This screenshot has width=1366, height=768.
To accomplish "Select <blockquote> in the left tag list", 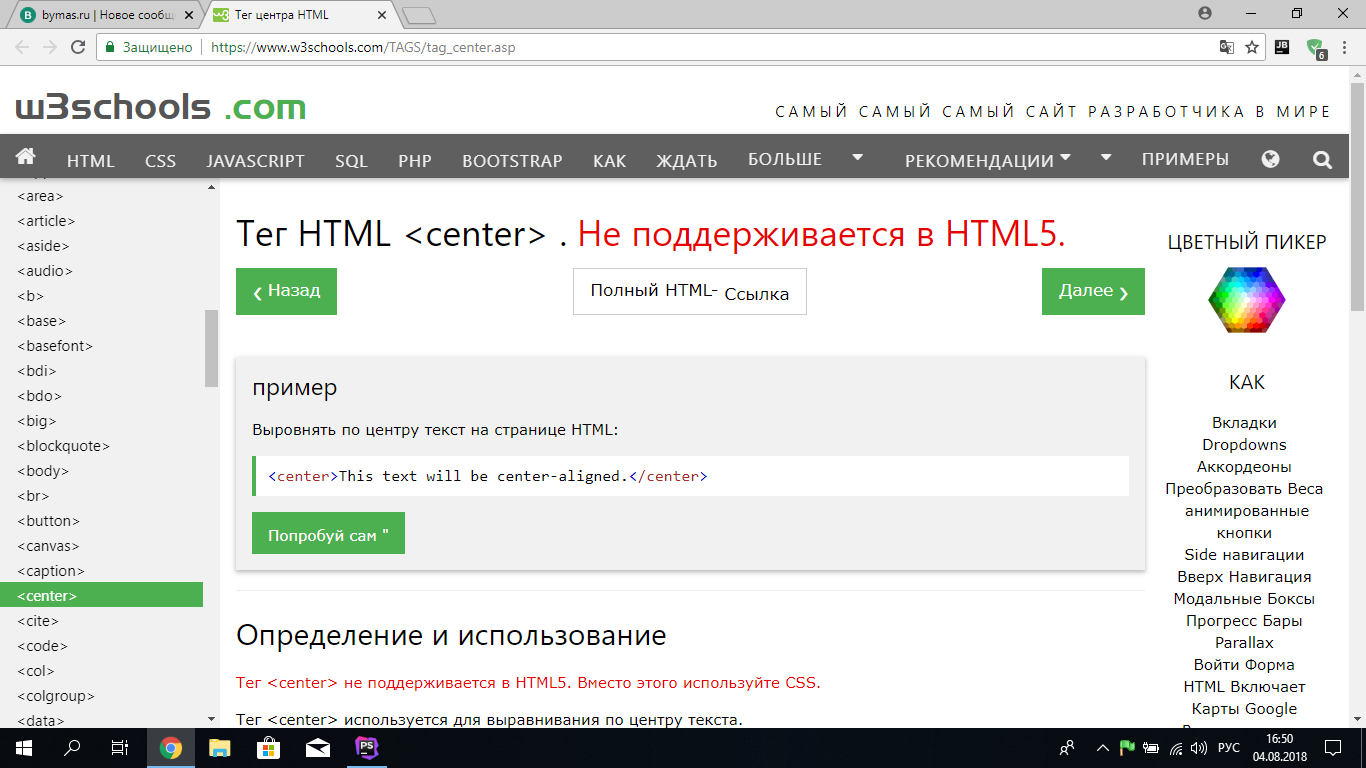I will (x=64, y=446).
